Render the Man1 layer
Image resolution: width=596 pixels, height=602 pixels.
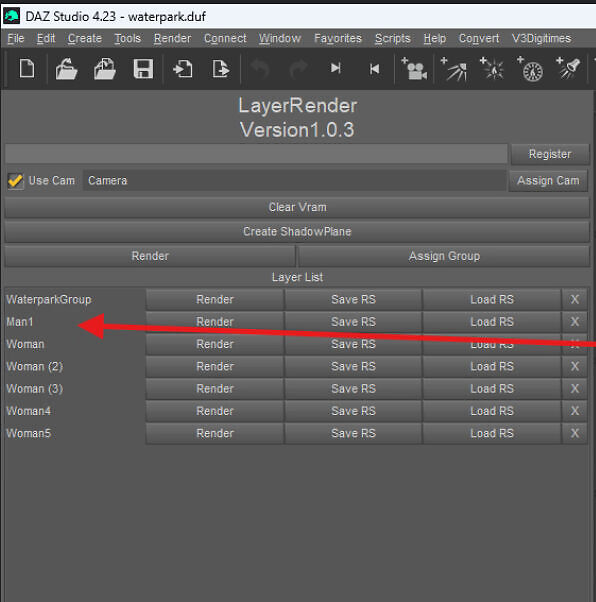[x=215, y=322]
